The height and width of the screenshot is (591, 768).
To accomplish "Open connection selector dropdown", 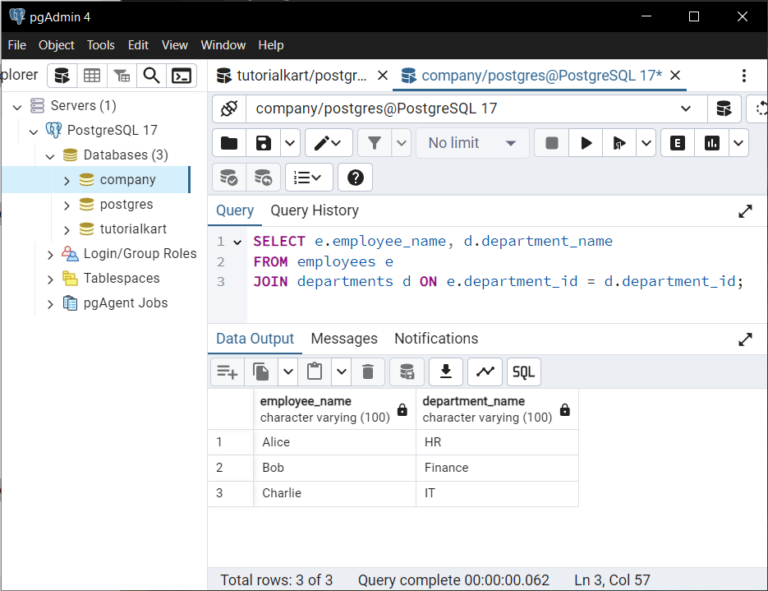I will pyautogui.click(x=686, y=109).
